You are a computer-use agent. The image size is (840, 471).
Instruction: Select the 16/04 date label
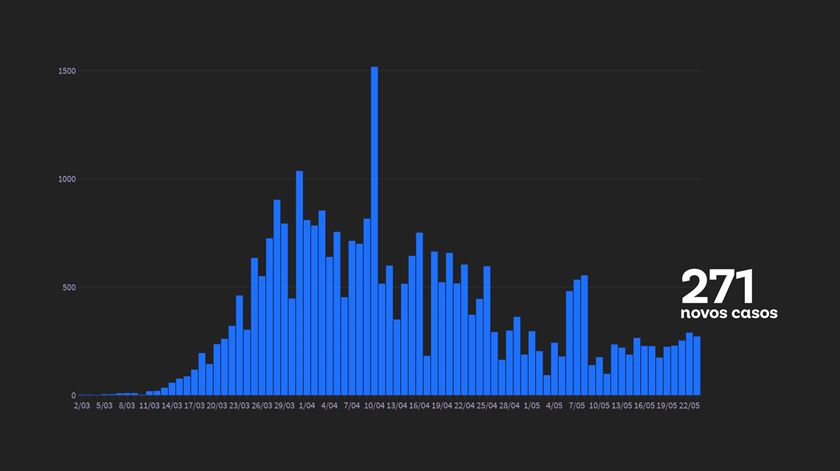(419, 406)
